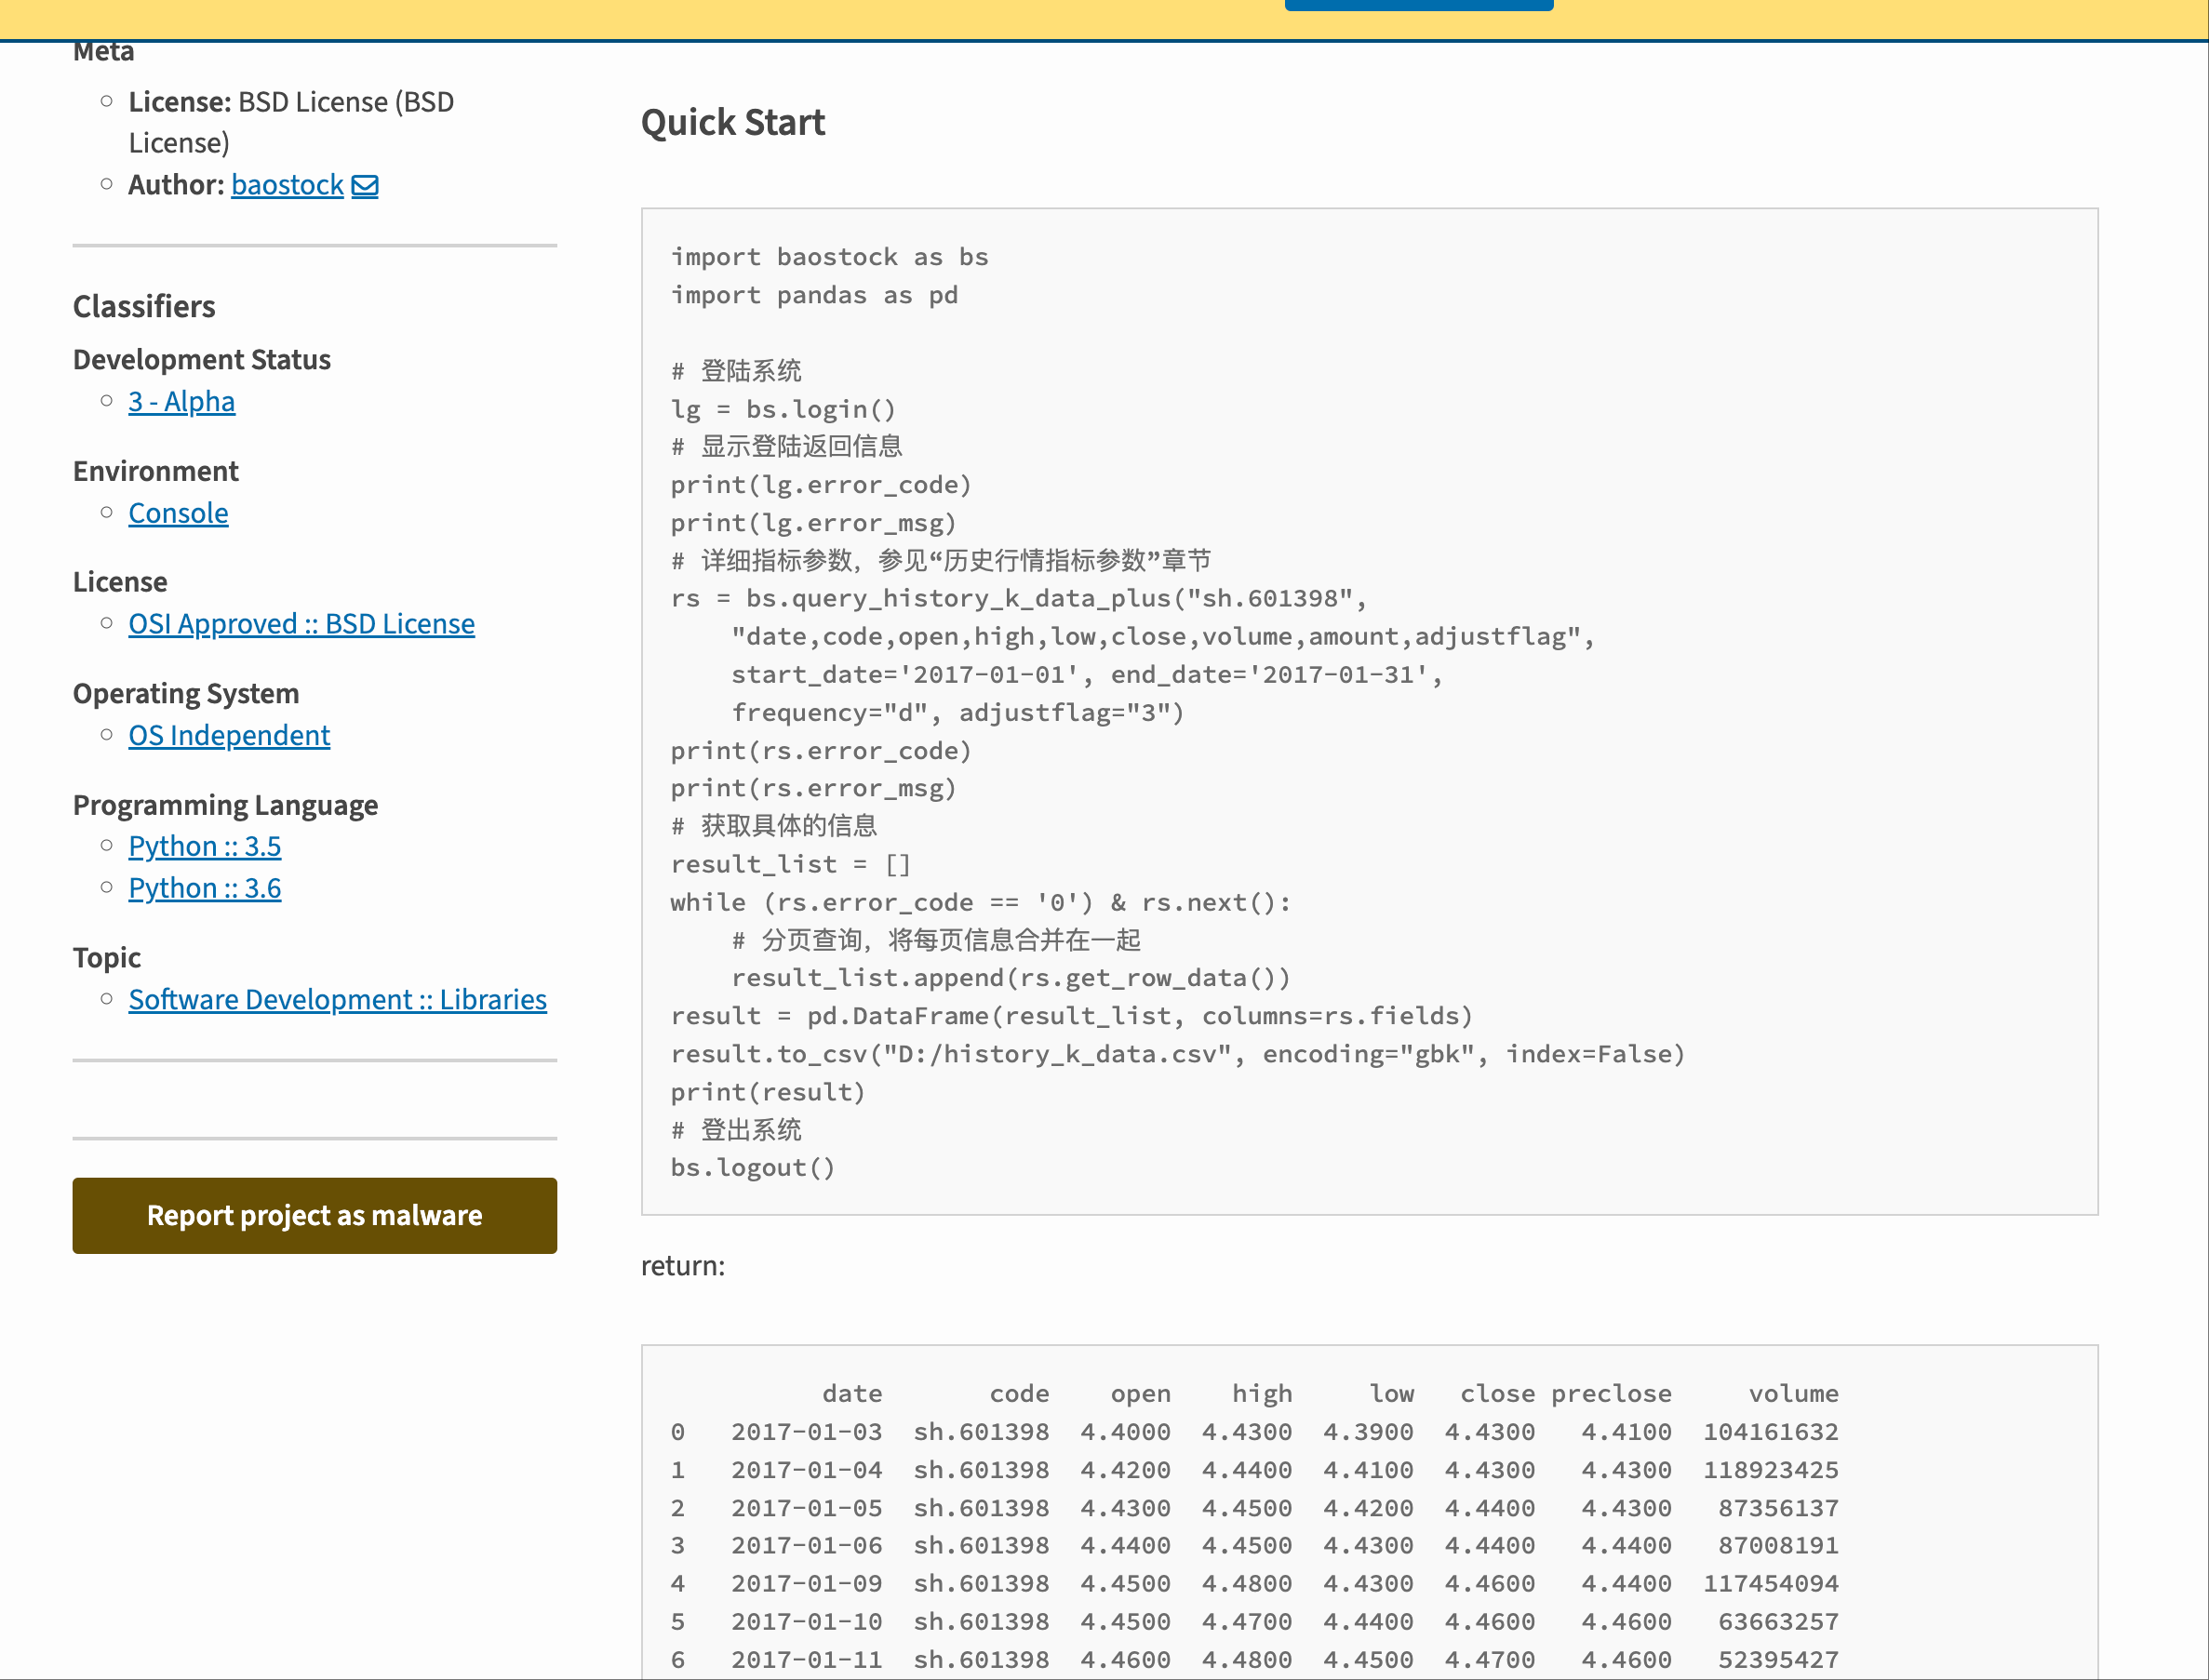Click the 'print(result)' code line
Viewport: 2209px width, 1680px height.
coord(768,1092)
